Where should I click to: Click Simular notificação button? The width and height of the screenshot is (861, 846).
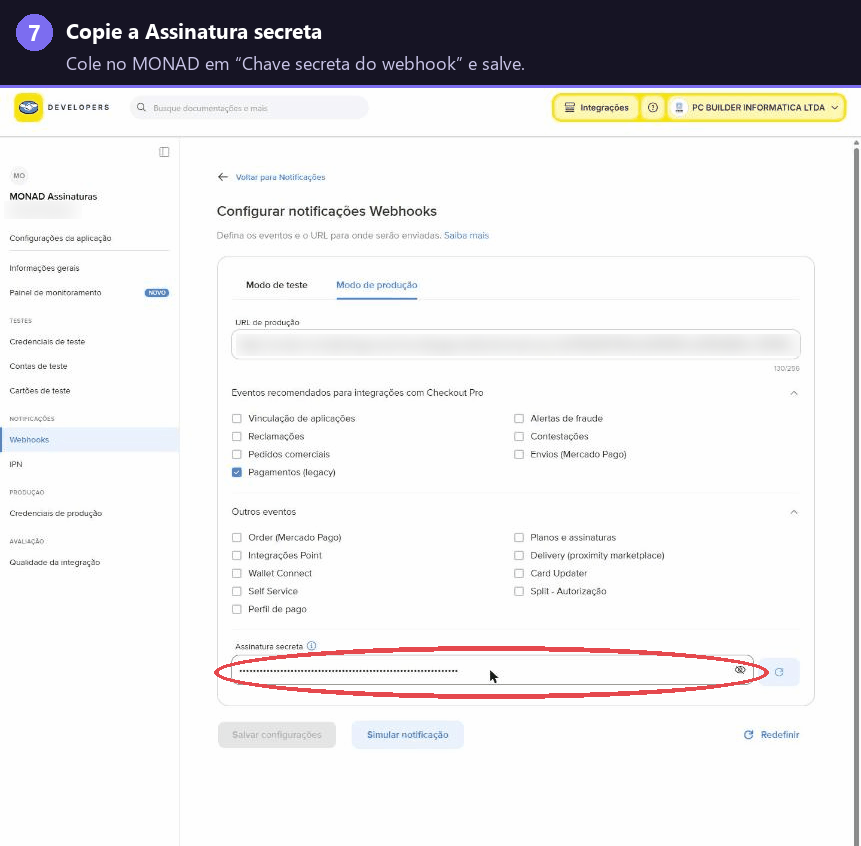[x=407, y=735]
